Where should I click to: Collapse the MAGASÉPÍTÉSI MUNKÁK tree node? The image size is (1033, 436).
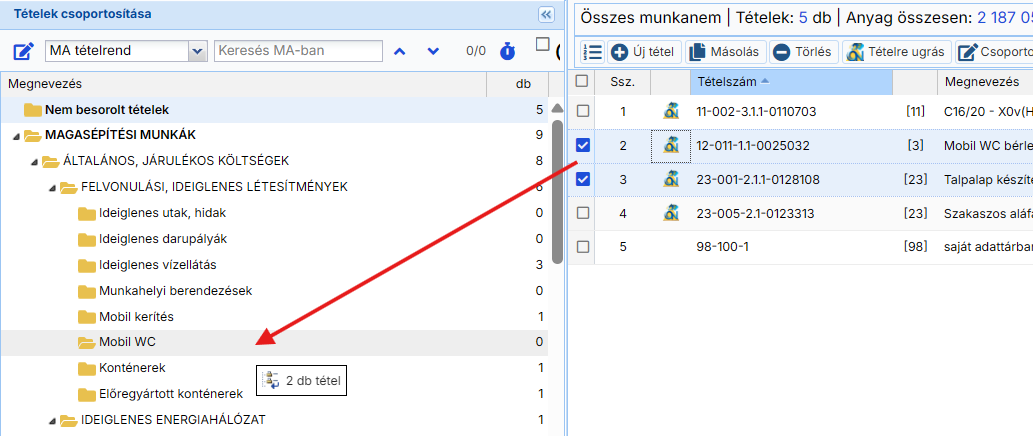16,135
